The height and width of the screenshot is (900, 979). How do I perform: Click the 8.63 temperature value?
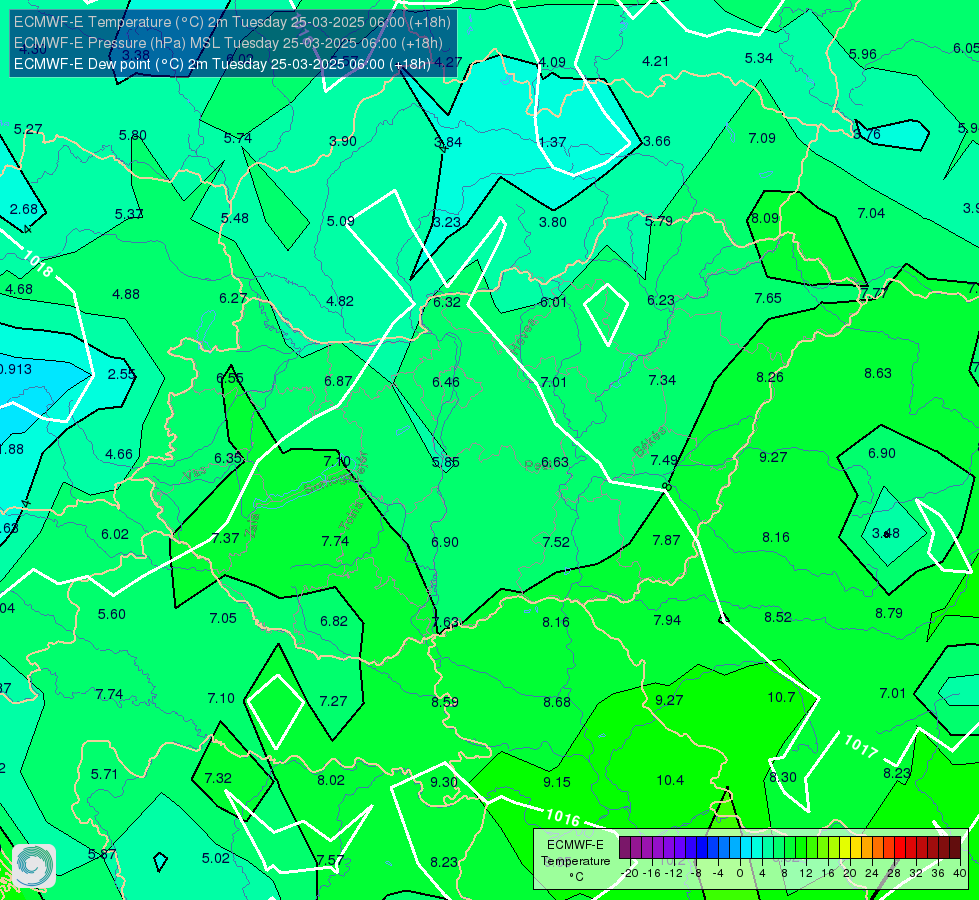(x=877, y=373)
